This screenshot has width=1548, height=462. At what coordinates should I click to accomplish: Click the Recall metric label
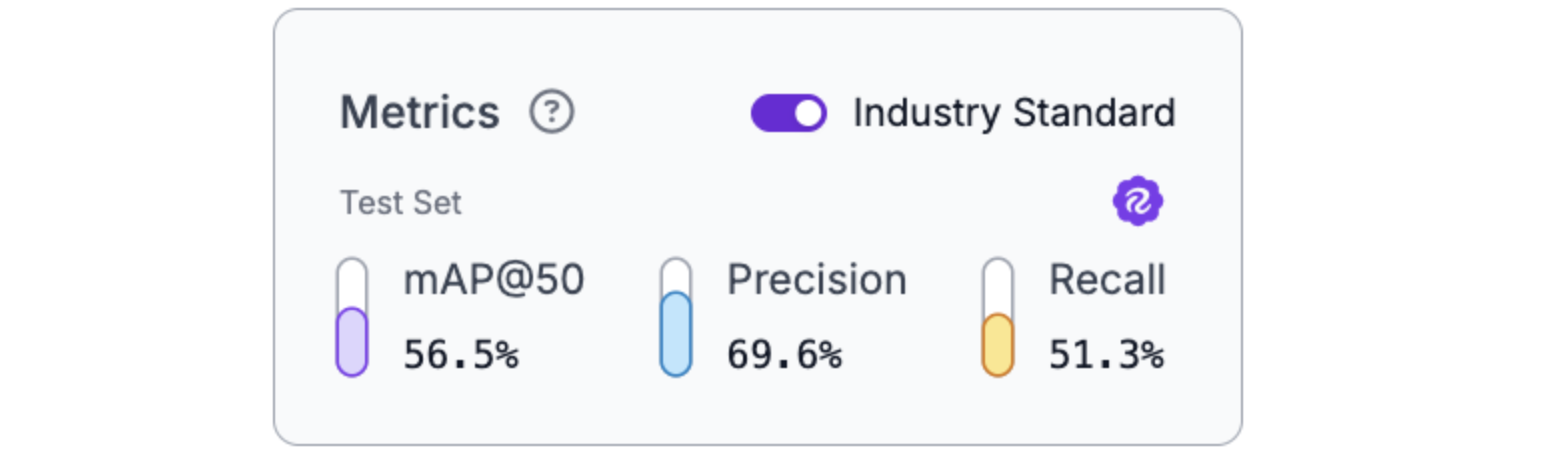tap(1107, 281)
